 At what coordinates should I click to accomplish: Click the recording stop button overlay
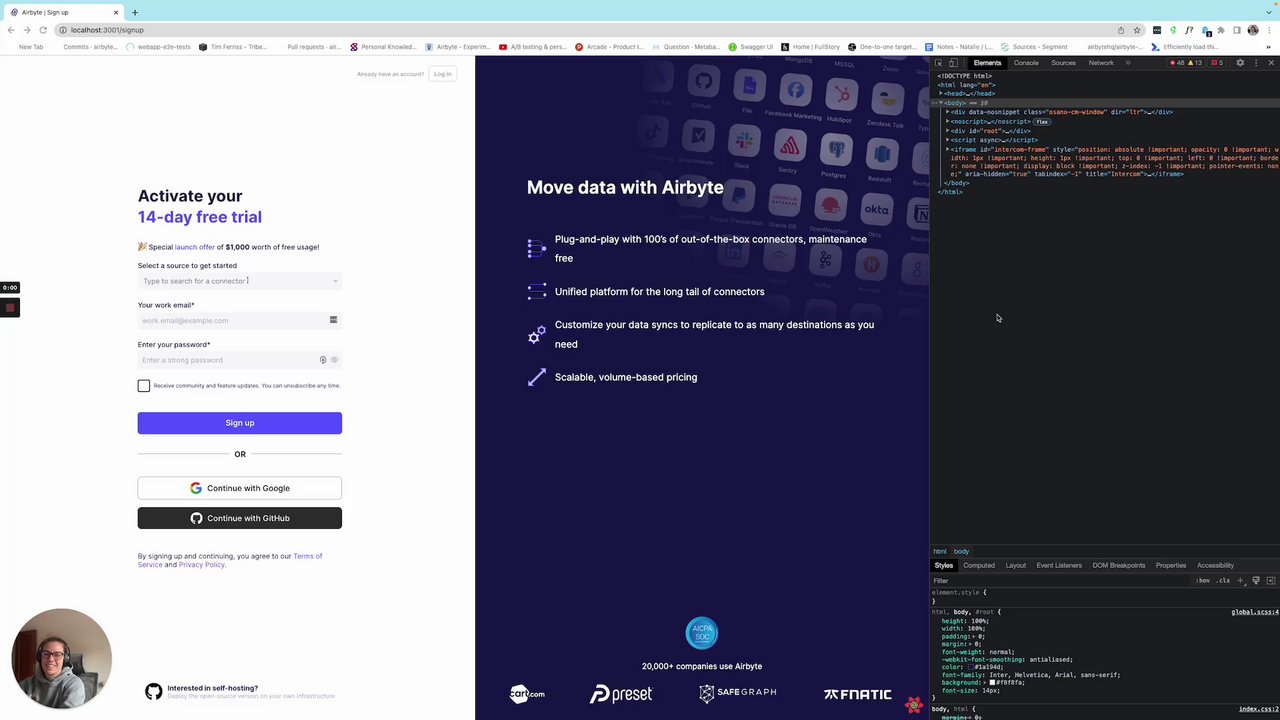click(10, 307)
